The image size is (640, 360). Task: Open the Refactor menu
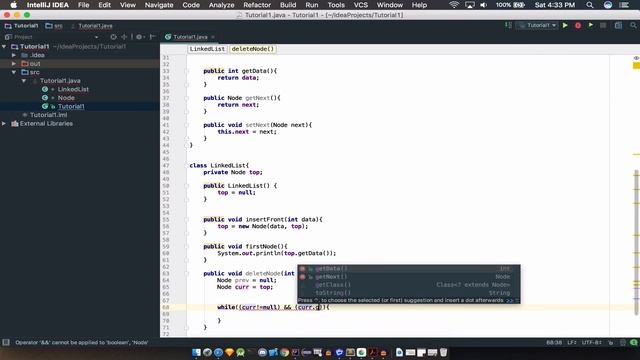257,5
